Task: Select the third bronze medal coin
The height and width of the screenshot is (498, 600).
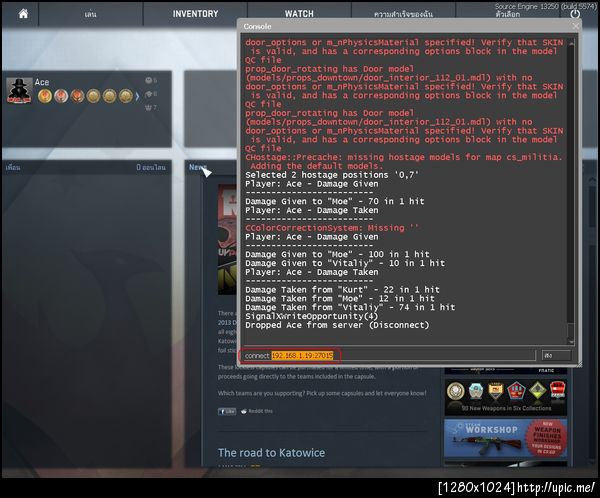Action: (77, 96)
